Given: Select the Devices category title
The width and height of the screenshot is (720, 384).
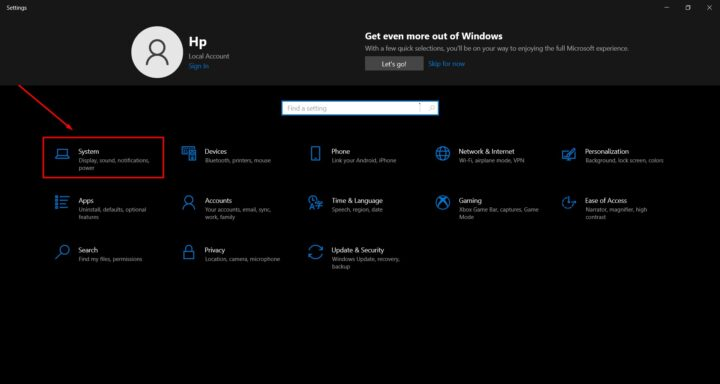Looking at the screenshot, I should (x=216, y=151).
